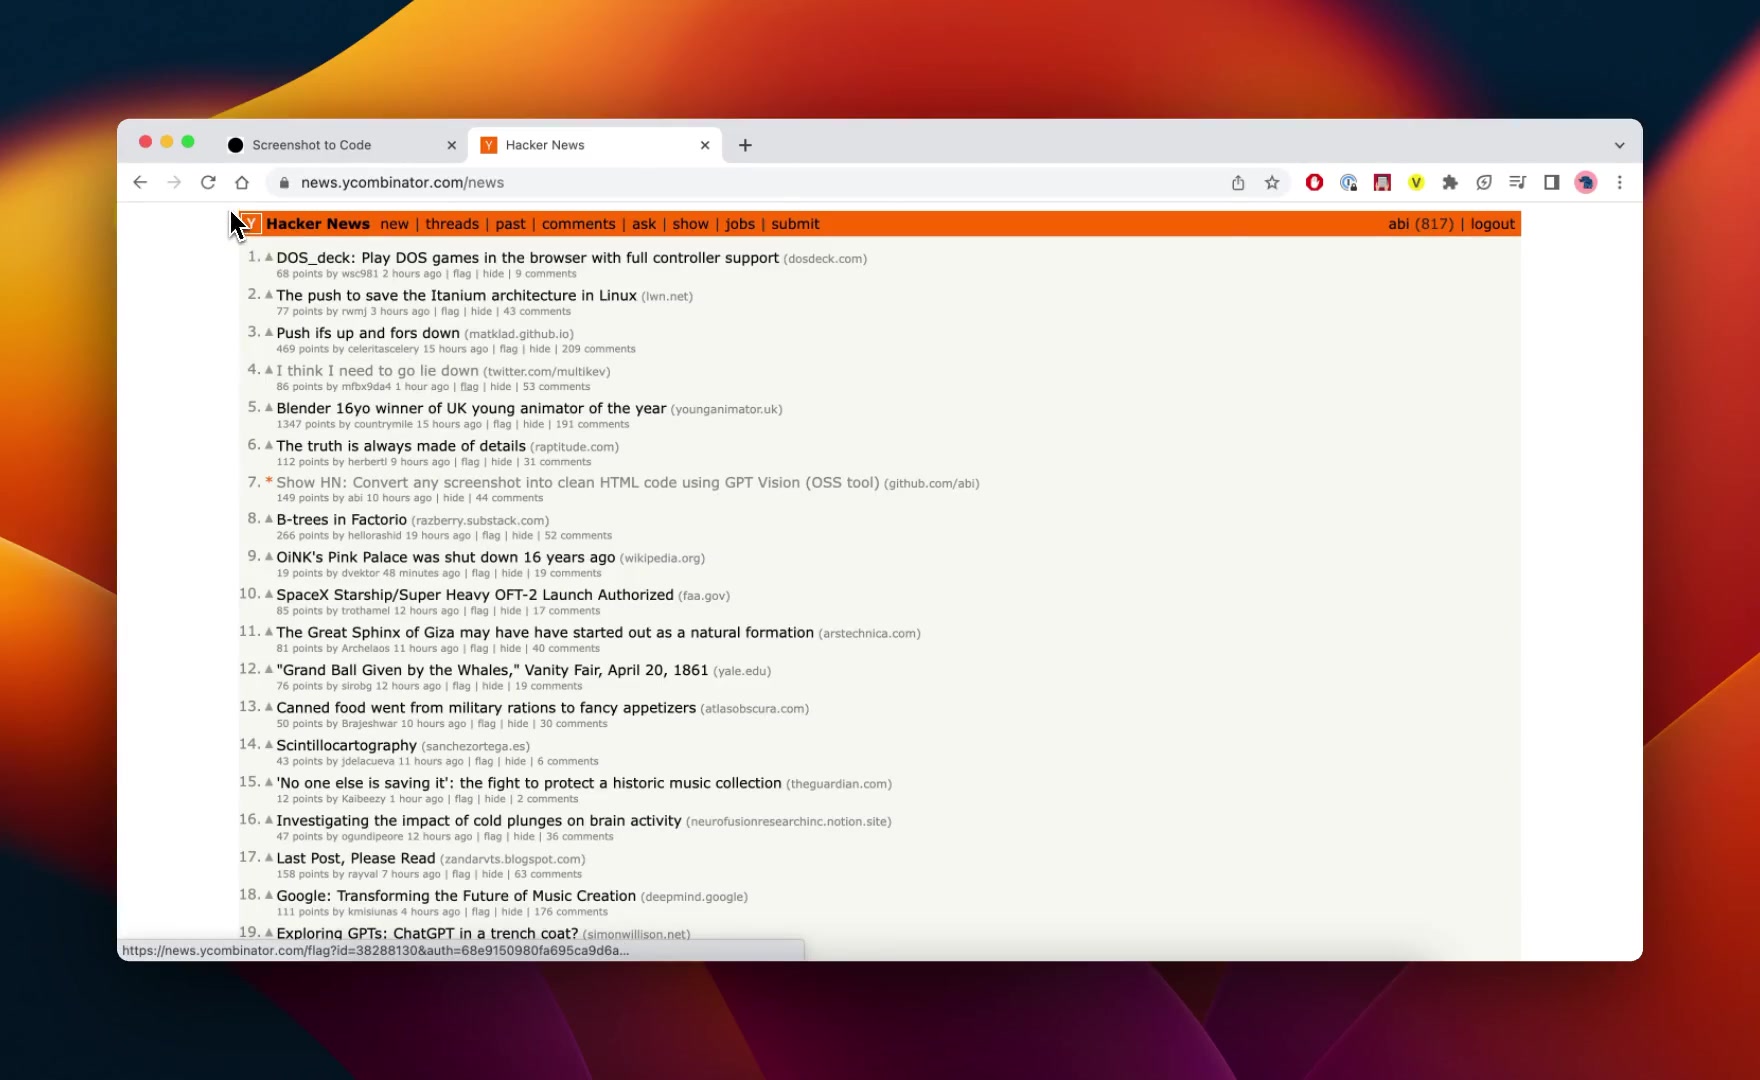The image size is (1760, 1080).
Task: Expand the tab search chevron
Action: coord(1619,145)
